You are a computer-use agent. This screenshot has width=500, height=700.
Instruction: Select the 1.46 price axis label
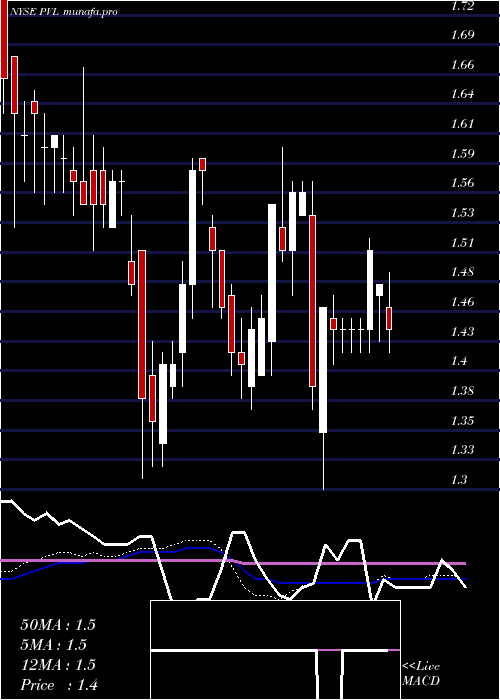pos(463,302)
